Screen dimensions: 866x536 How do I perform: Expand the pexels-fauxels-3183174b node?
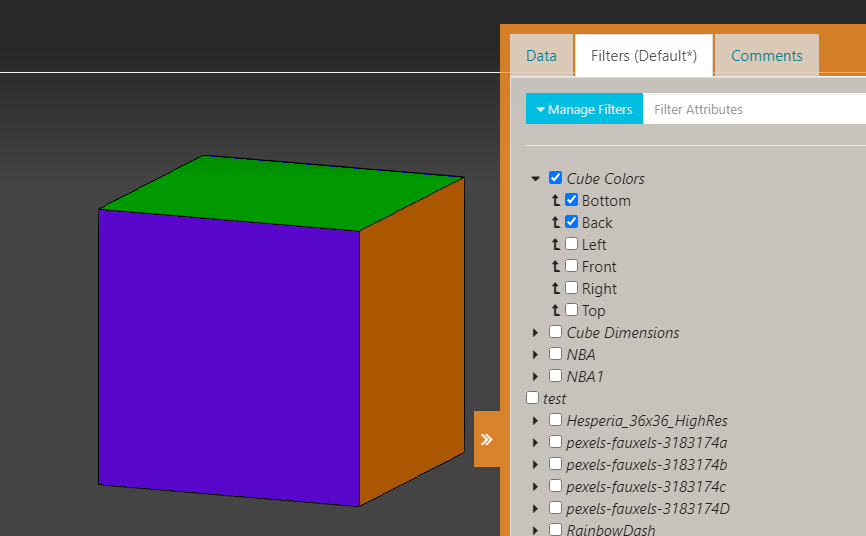[x=535, y=465]
